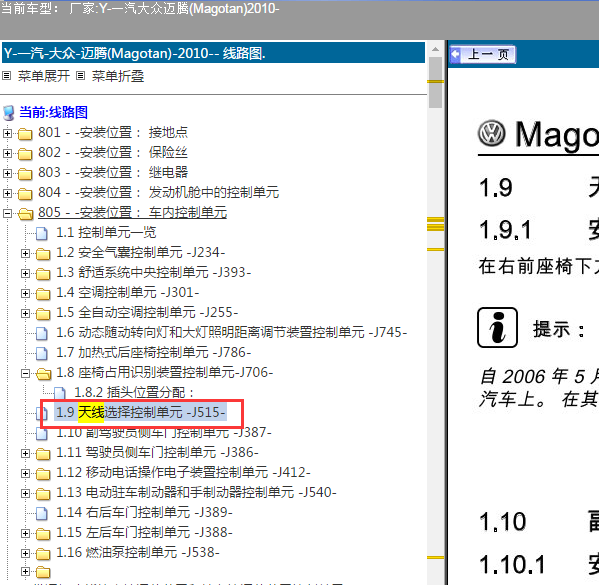Click the tree panel scrollbar thumb

click(x=435, y=83)
